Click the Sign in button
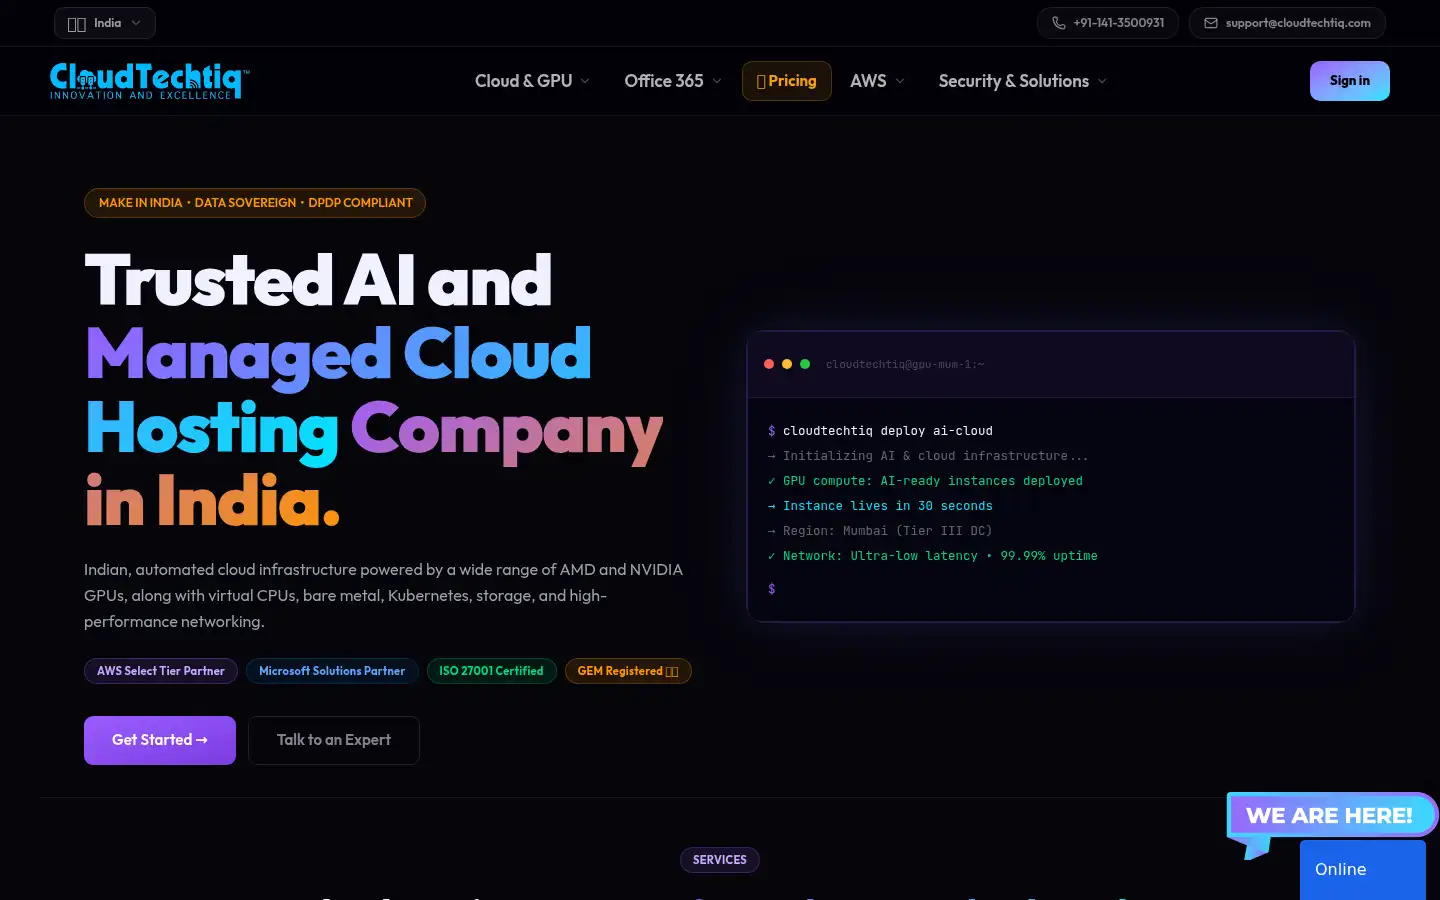This screenshot has width=1440, height=900. click(x=1350, y=81)
